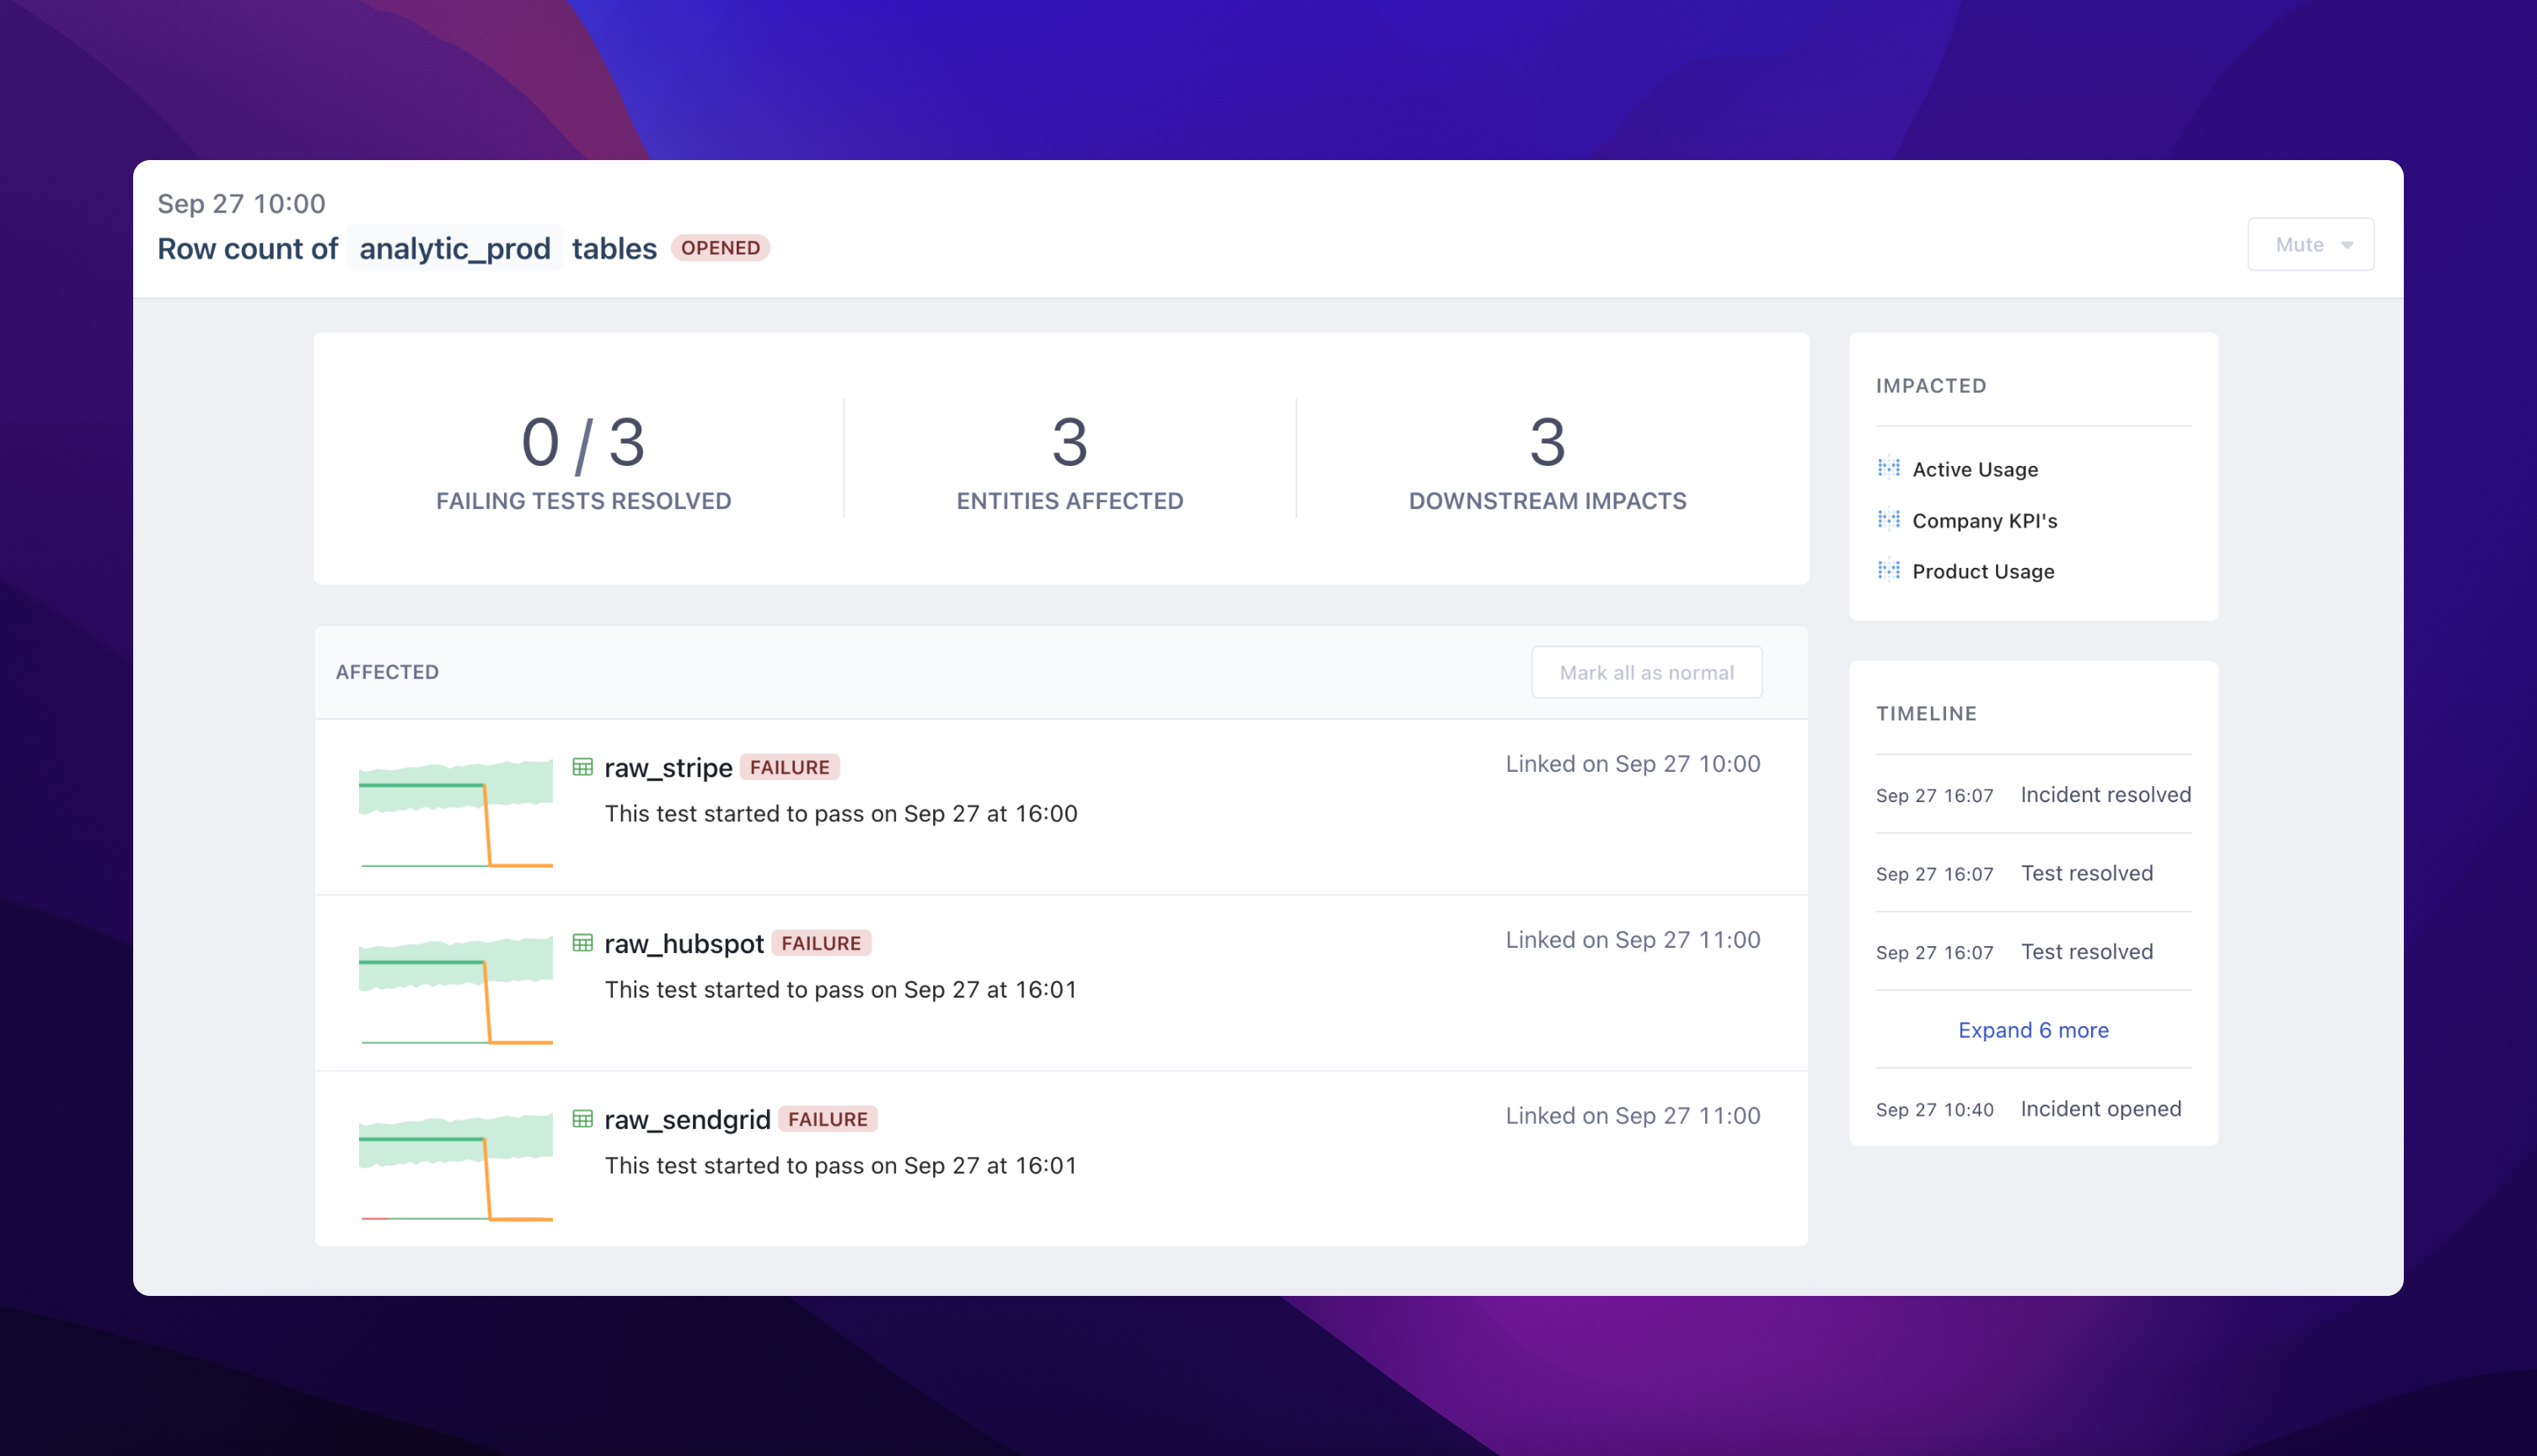This screenshot has height=1456, width=2537.
Task: Click the Company KPI's dashboard icon
Action: 1889,519
